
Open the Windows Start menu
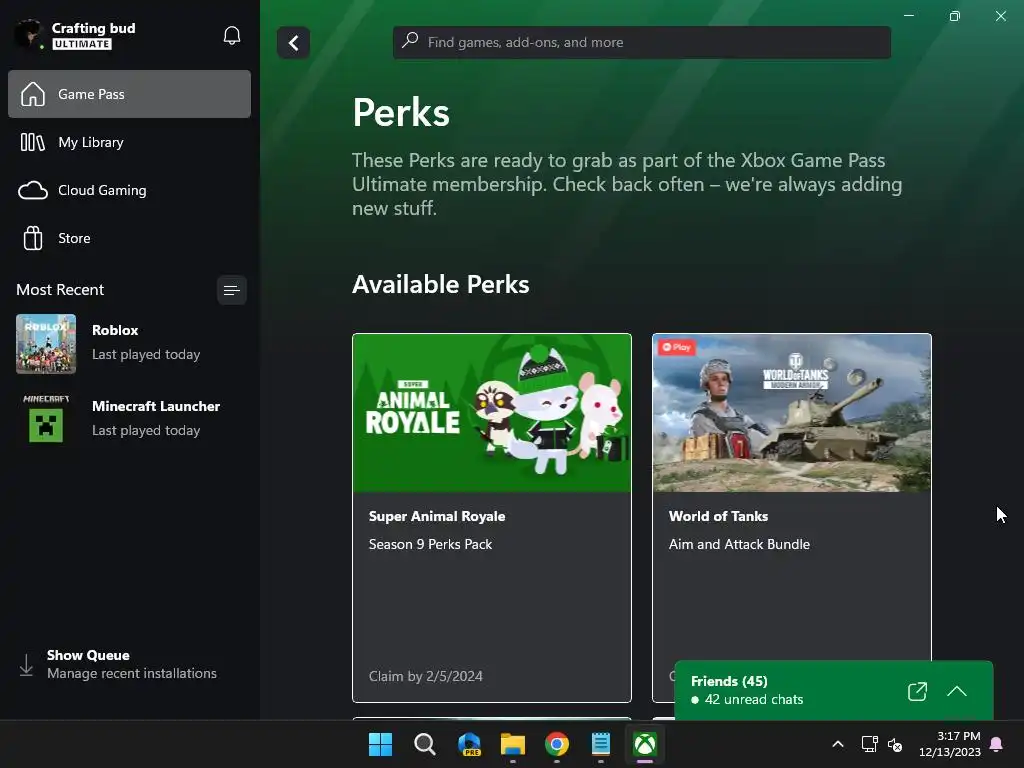click(x=381, y=744)
